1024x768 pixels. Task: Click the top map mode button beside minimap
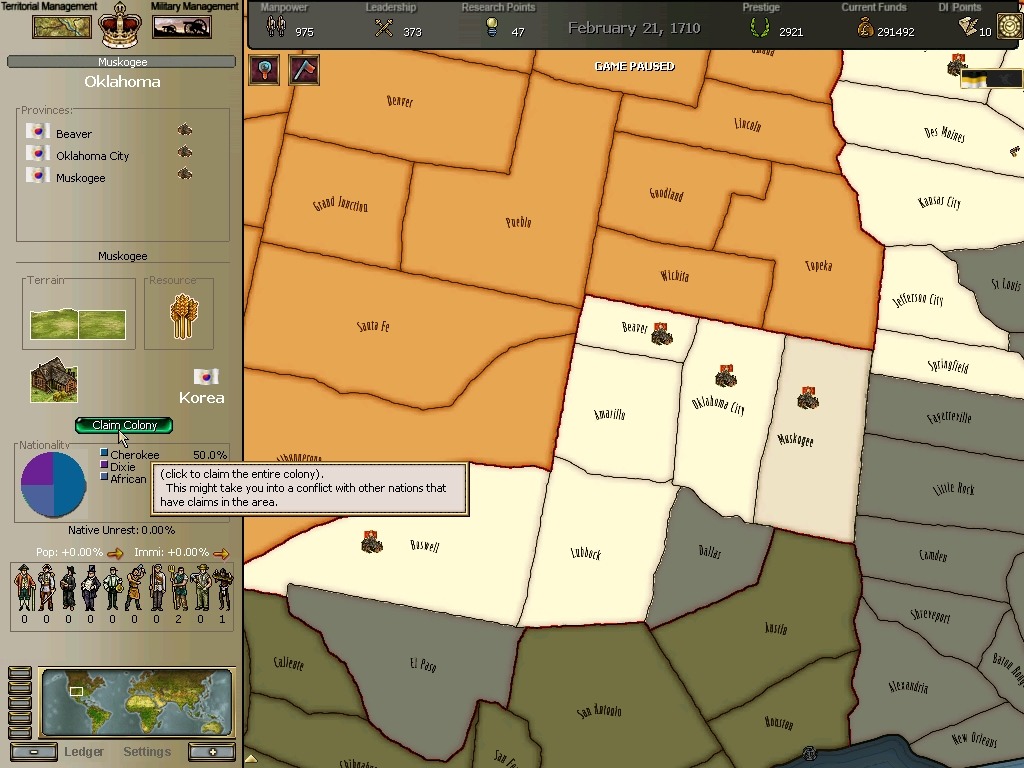pyautogui.click(x=20, y=672)
